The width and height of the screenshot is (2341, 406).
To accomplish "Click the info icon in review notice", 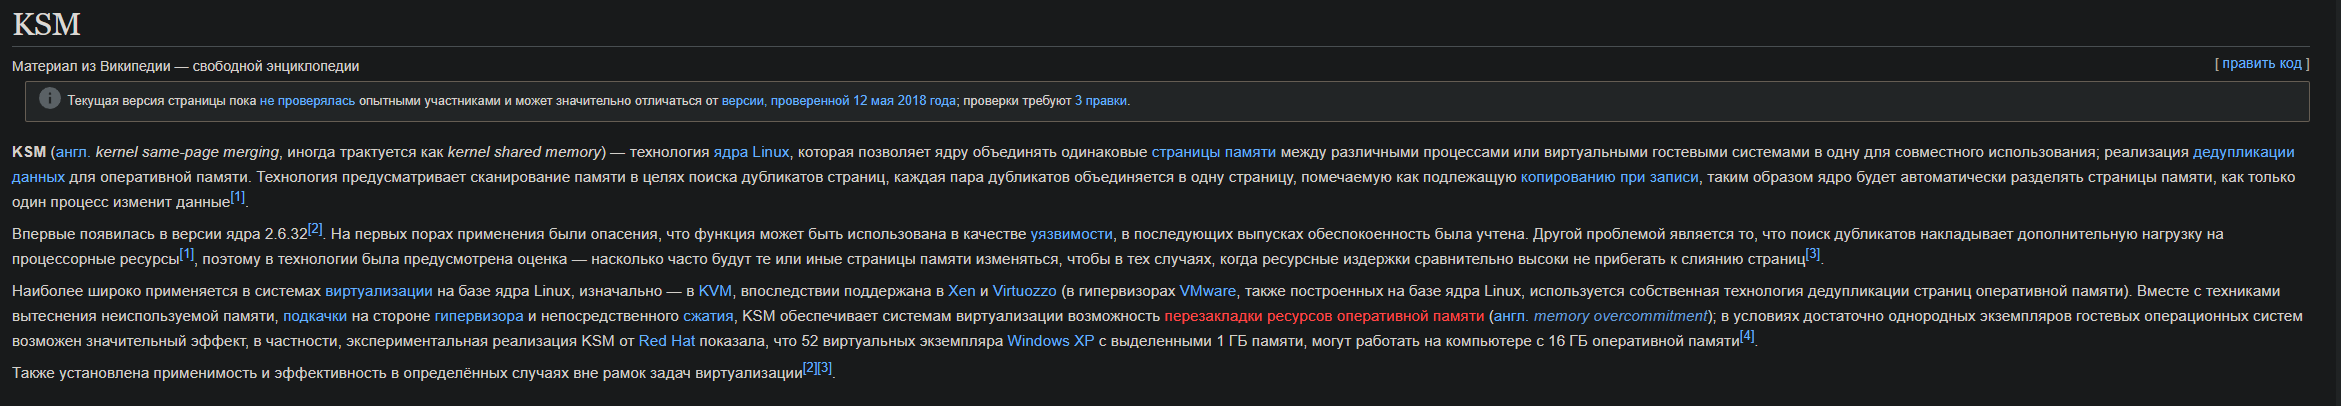I will point(49,98).
